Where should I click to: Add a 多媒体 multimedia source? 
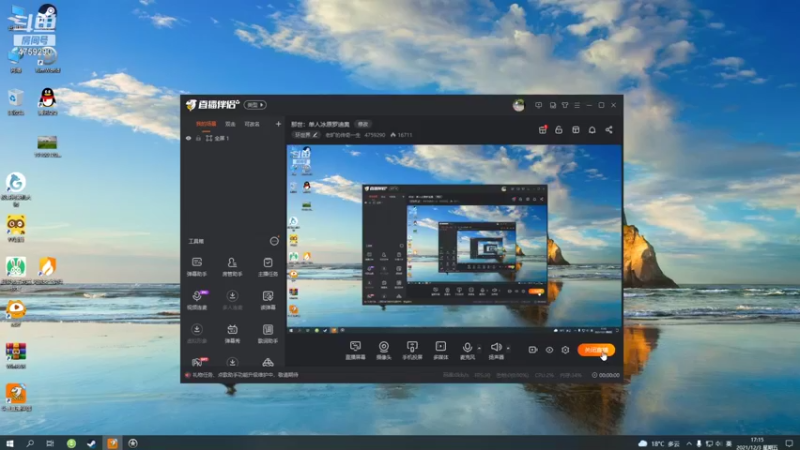pos(441,351)
